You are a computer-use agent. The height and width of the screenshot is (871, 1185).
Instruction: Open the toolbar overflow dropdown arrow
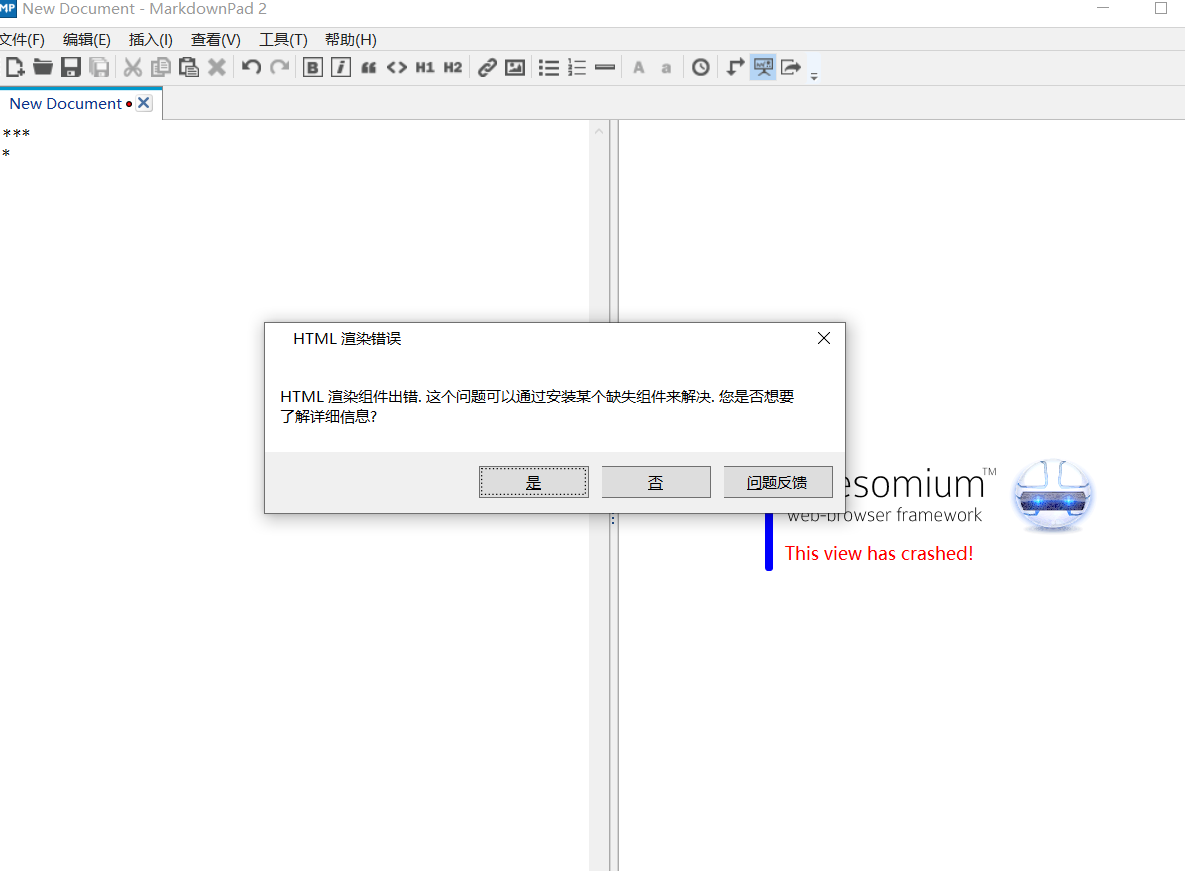point(814,71)
